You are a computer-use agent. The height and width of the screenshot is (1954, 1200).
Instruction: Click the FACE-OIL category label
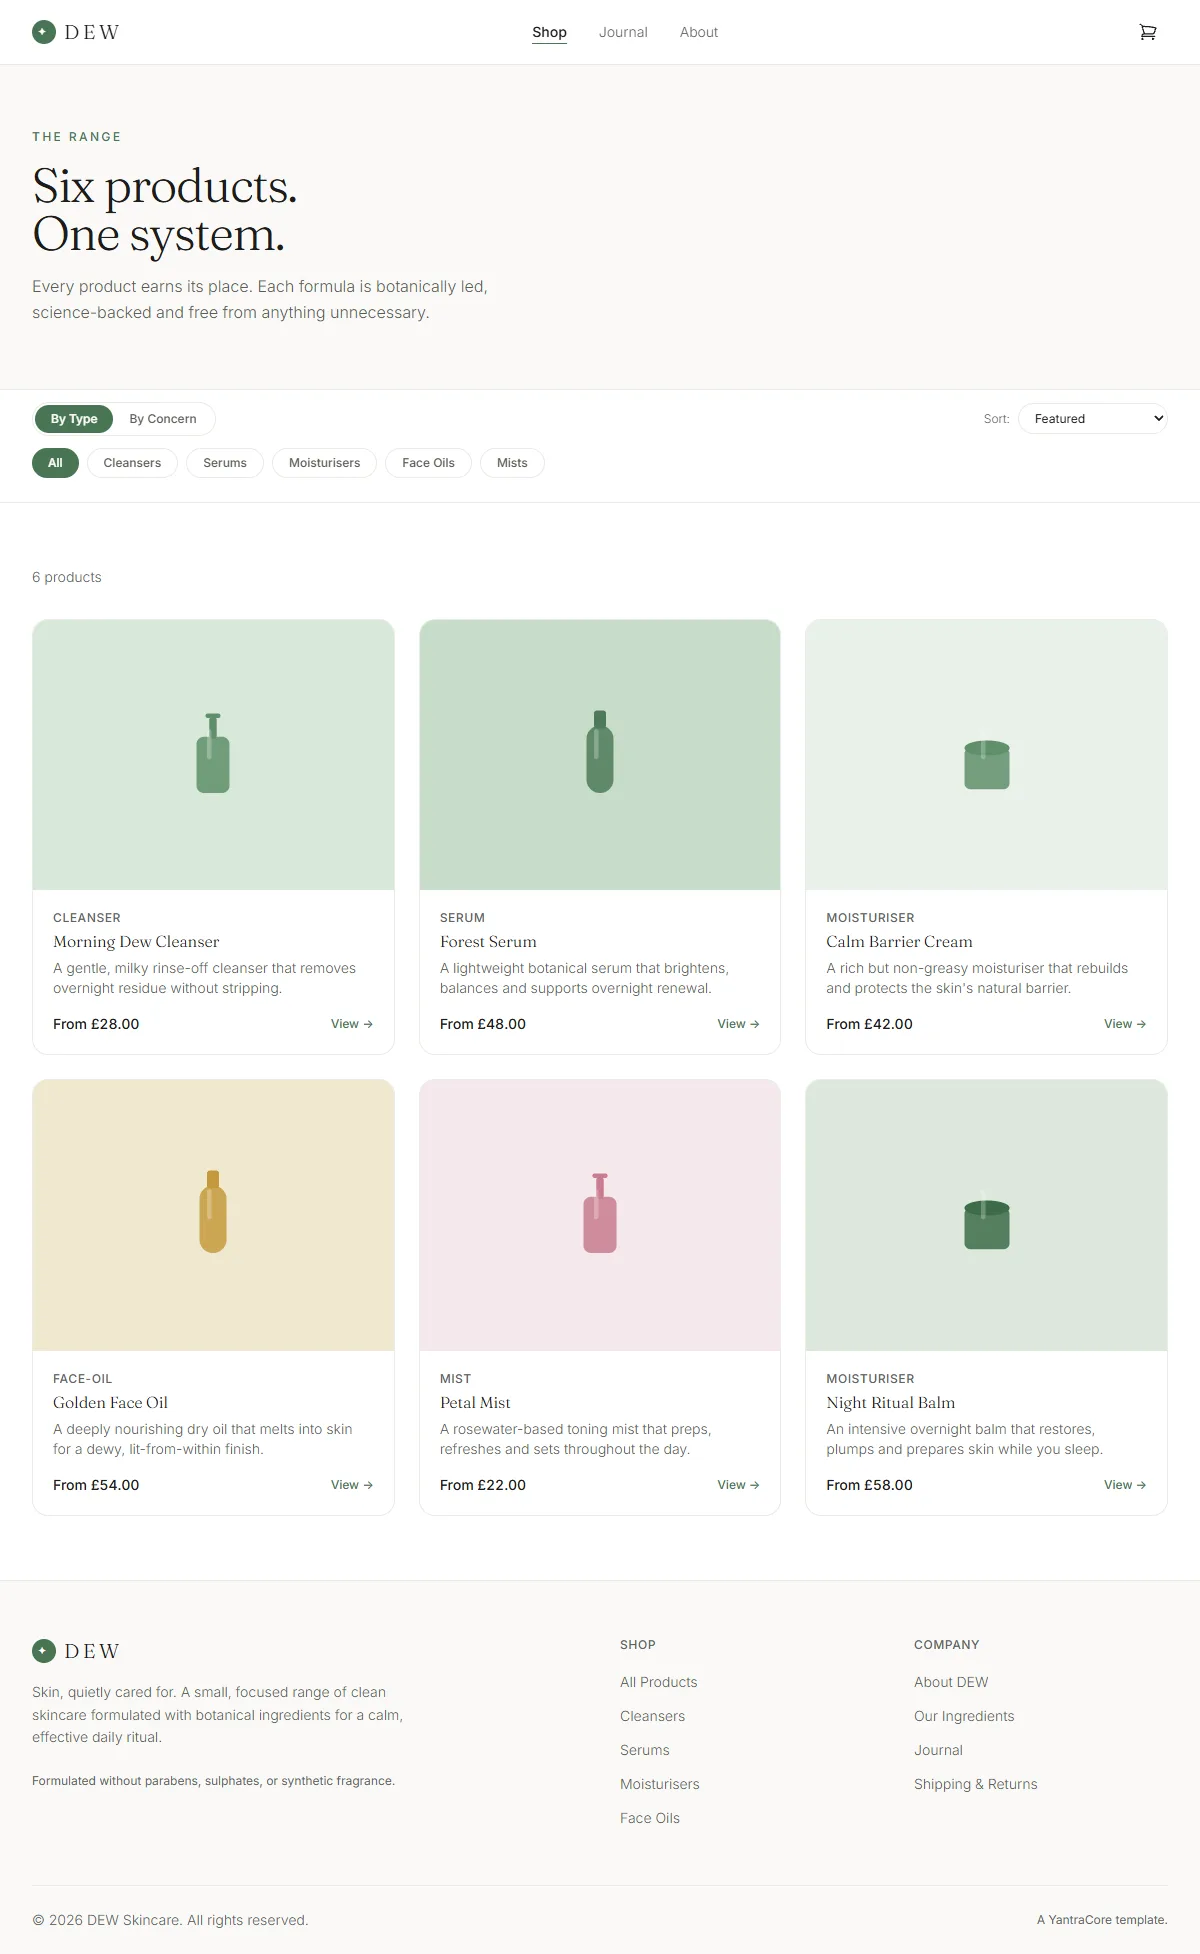click(83, 1379)
